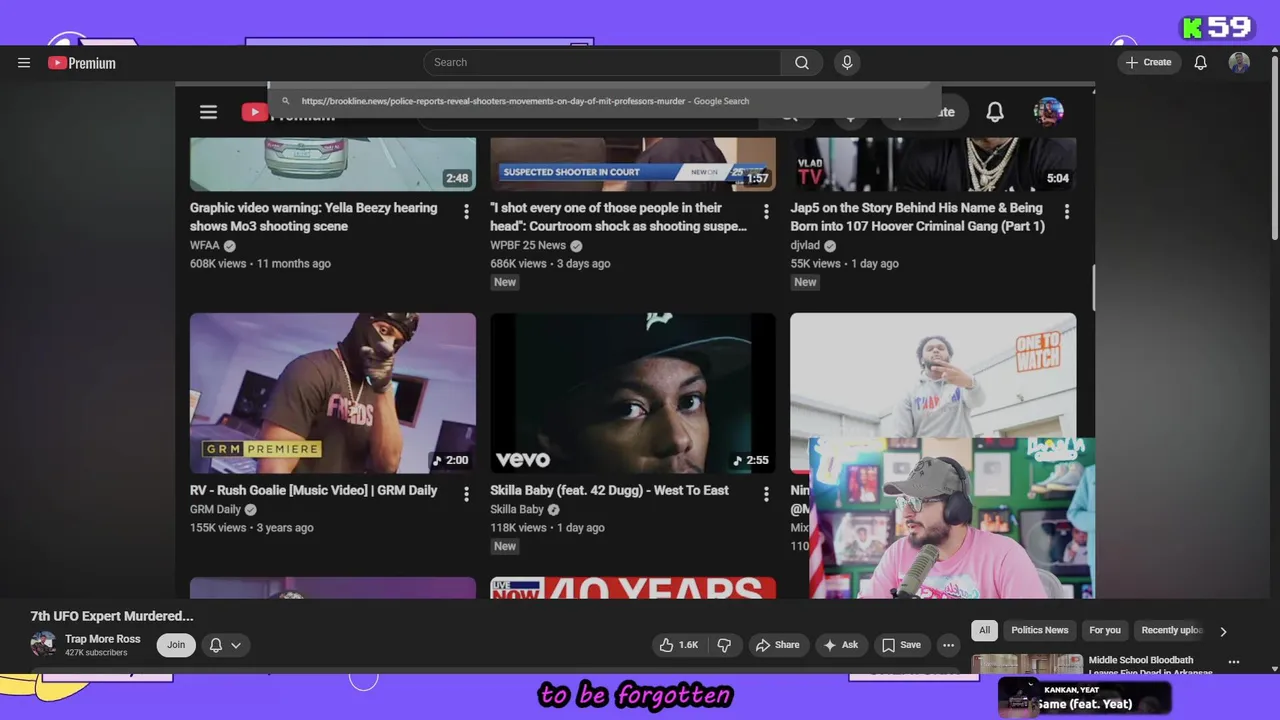
Task: Open the outer notifications bell
Action: coord(1201,62)
